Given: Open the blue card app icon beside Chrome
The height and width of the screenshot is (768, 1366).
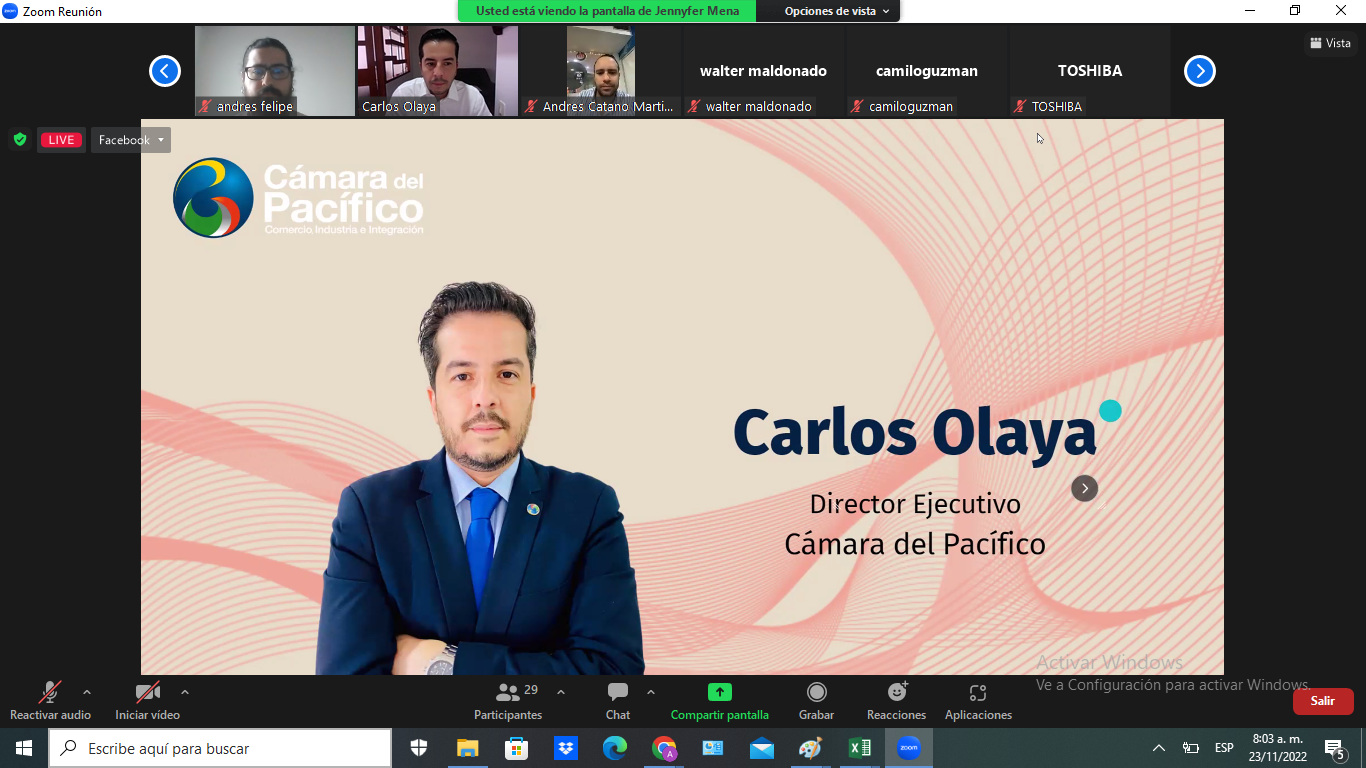Looking at the screenshot, I should 713,748.
